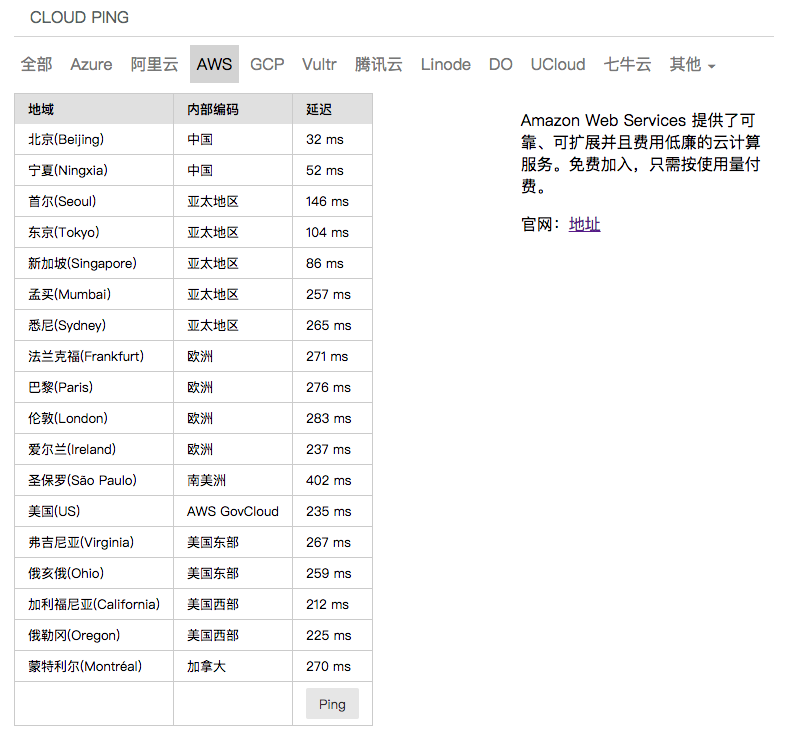Select the 伦敦(London) region cell
This screenshot has height=756, width=788.
(94, 418)
